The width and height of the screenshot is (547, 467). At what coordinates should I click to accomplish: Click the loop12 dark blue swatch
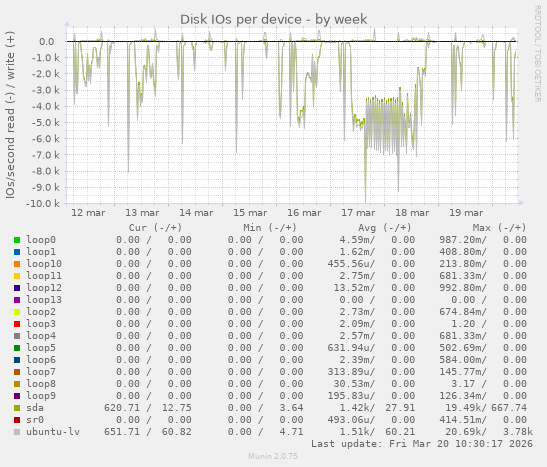17,288
